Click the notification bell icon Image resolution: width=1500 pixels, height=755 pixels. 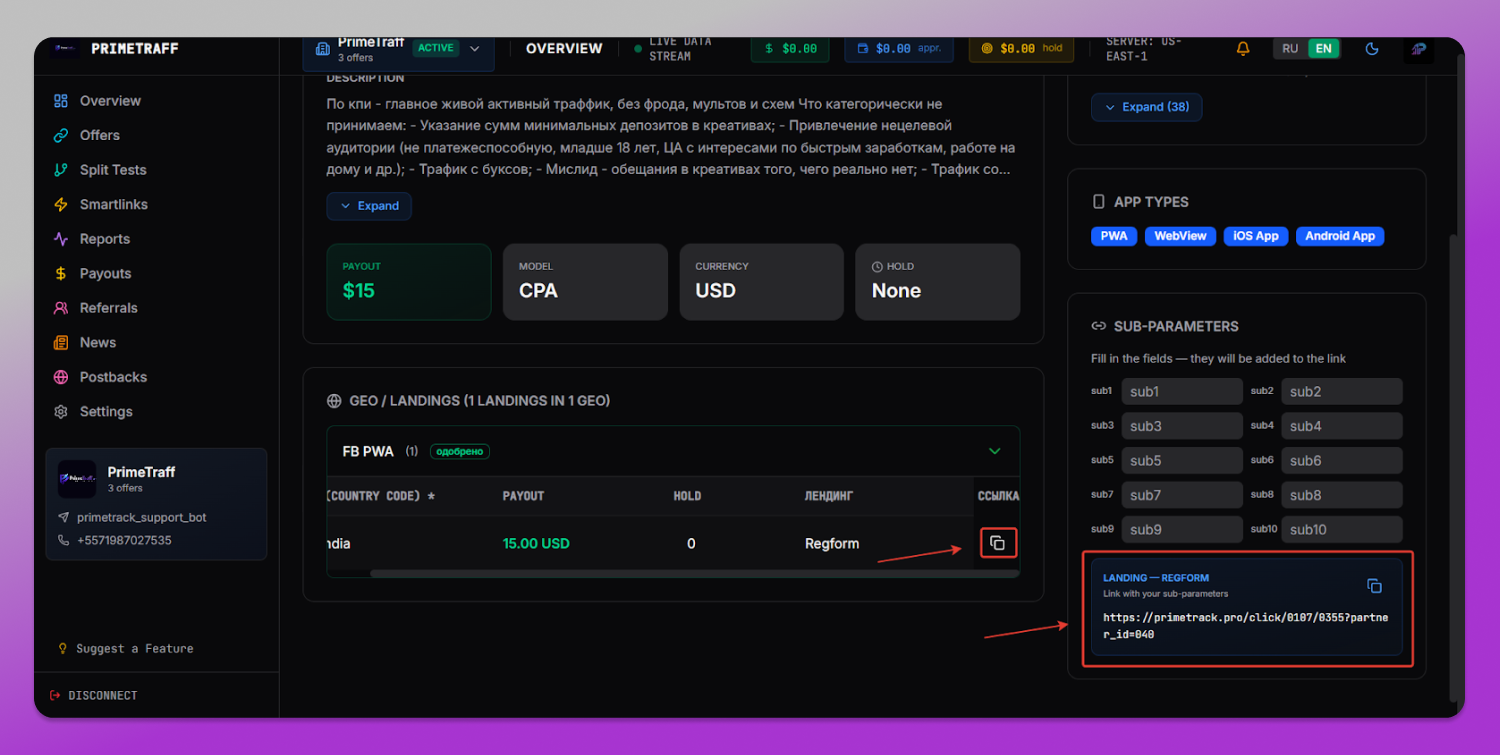pos(1243,48)
